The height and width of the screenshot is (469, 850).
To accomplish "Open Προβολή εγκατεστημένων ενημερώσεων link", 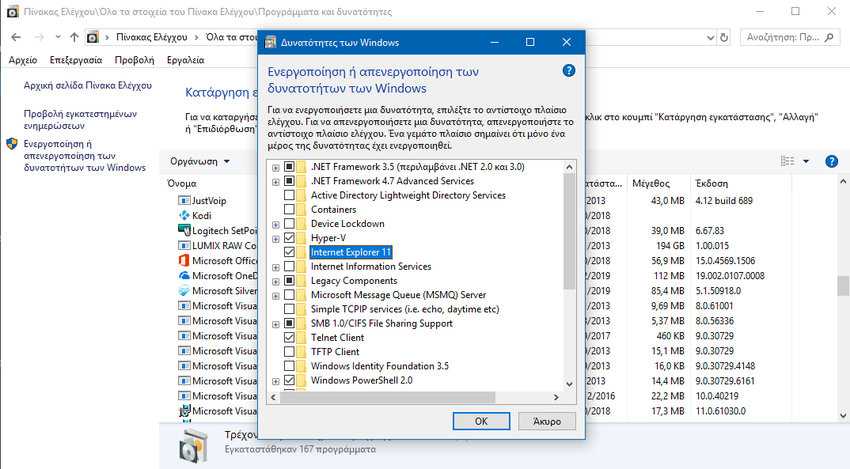I will [x=80, y=119].
